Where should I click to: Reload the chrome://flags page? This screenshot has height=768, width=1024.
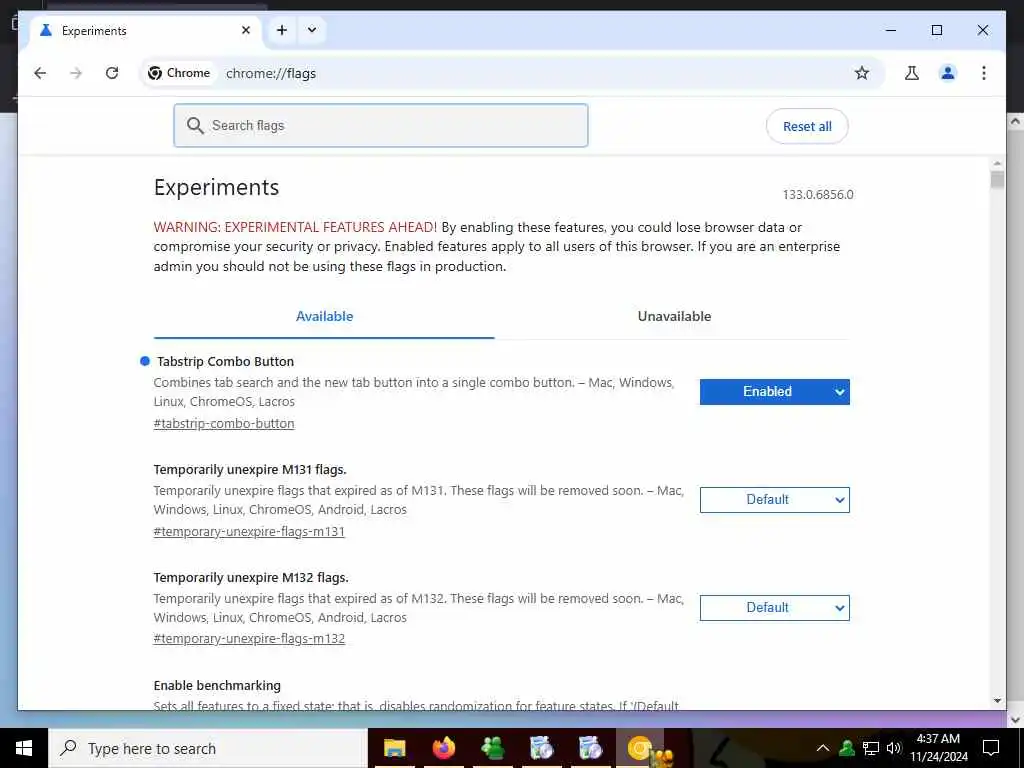(x=112, y=73)
